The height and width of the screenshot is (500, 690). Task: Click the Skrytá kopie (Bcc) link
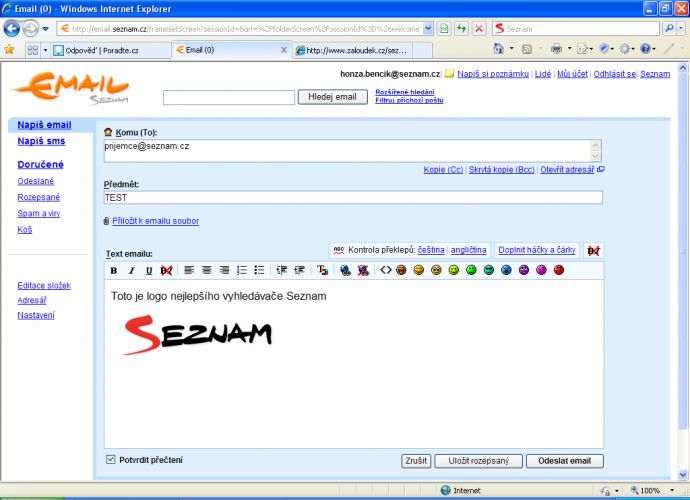(501, 169)
